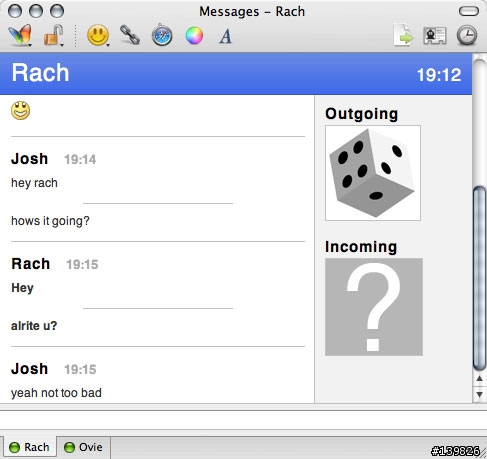Click the 'yeah not too bad' message
The width and height of the screenshot is (487, 459).
(56, 393)
